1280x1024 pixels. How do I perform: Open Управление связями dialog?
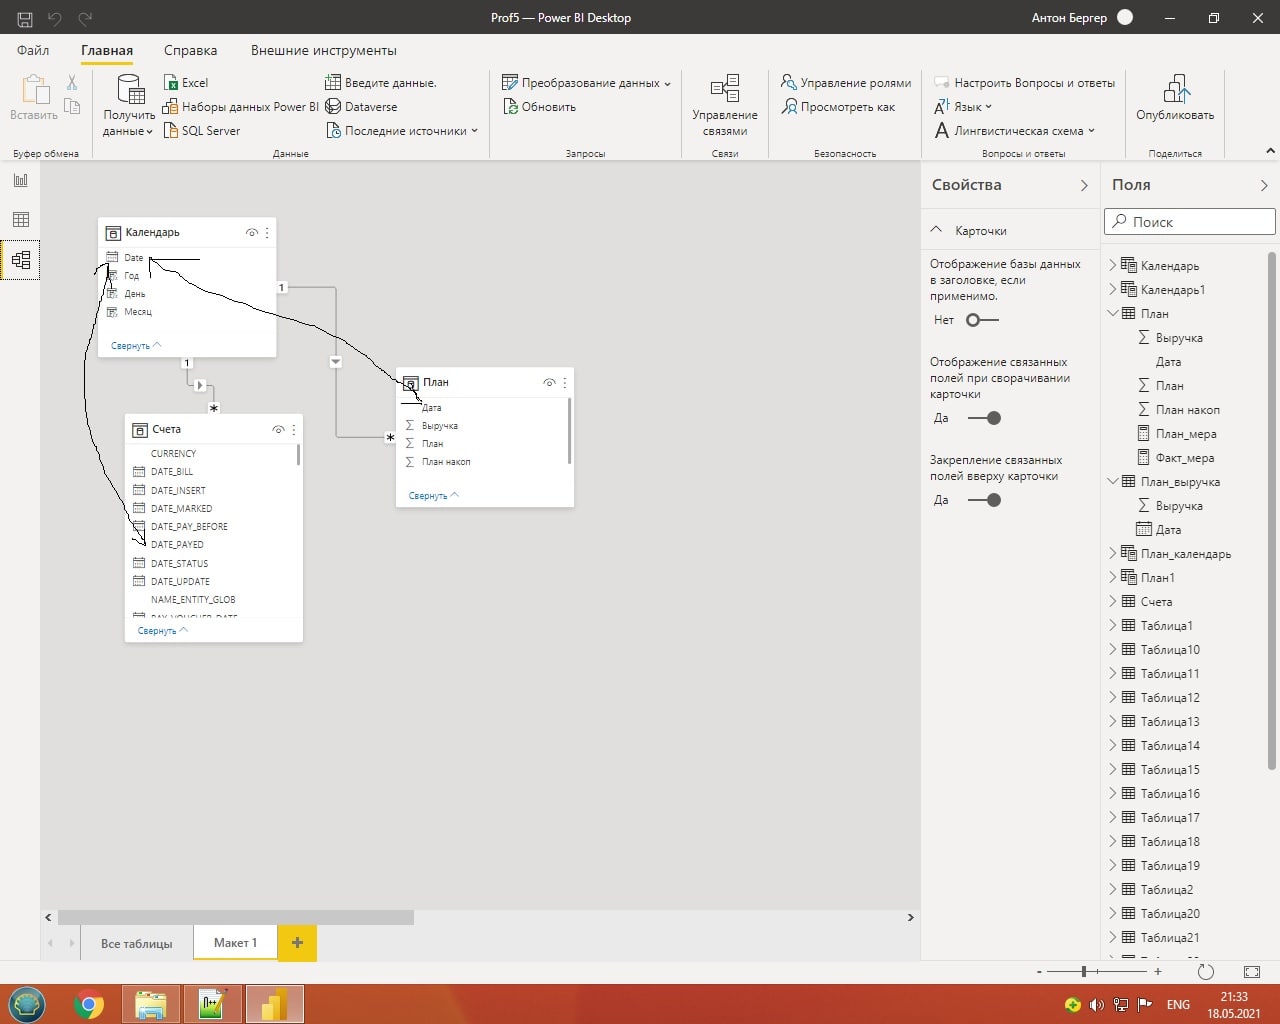(x=725, y=105)
